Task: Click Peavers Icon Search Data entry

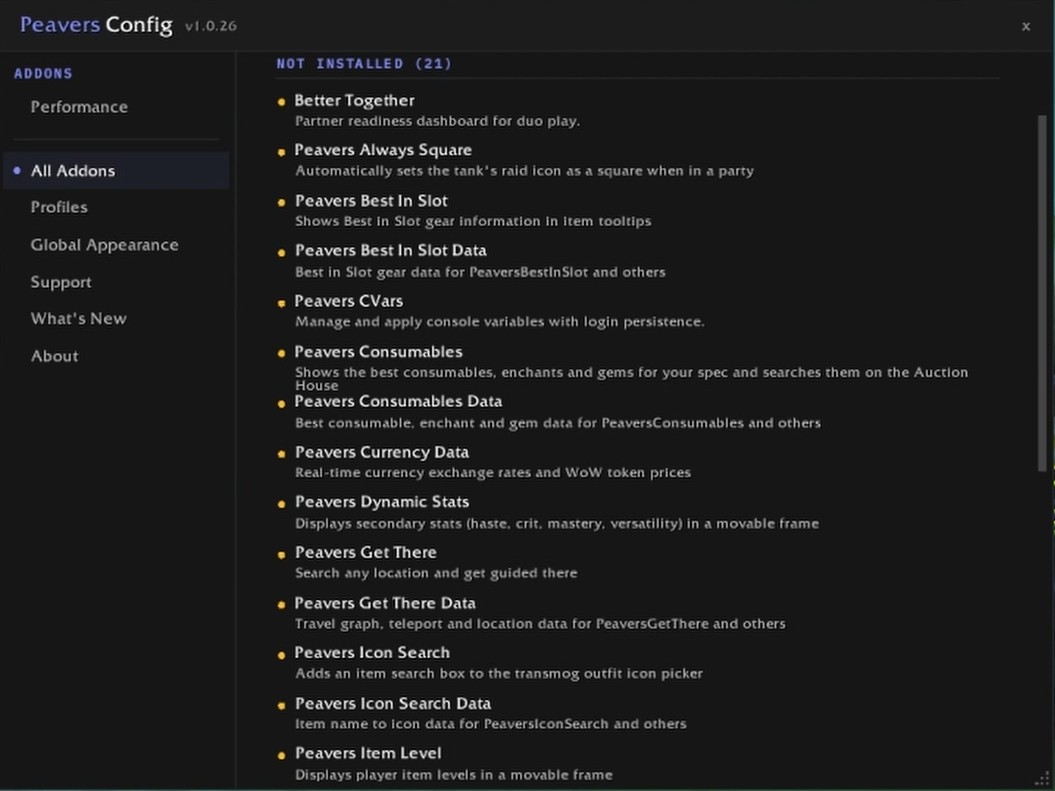Action: pyautogui.click(x=393, y=704)
